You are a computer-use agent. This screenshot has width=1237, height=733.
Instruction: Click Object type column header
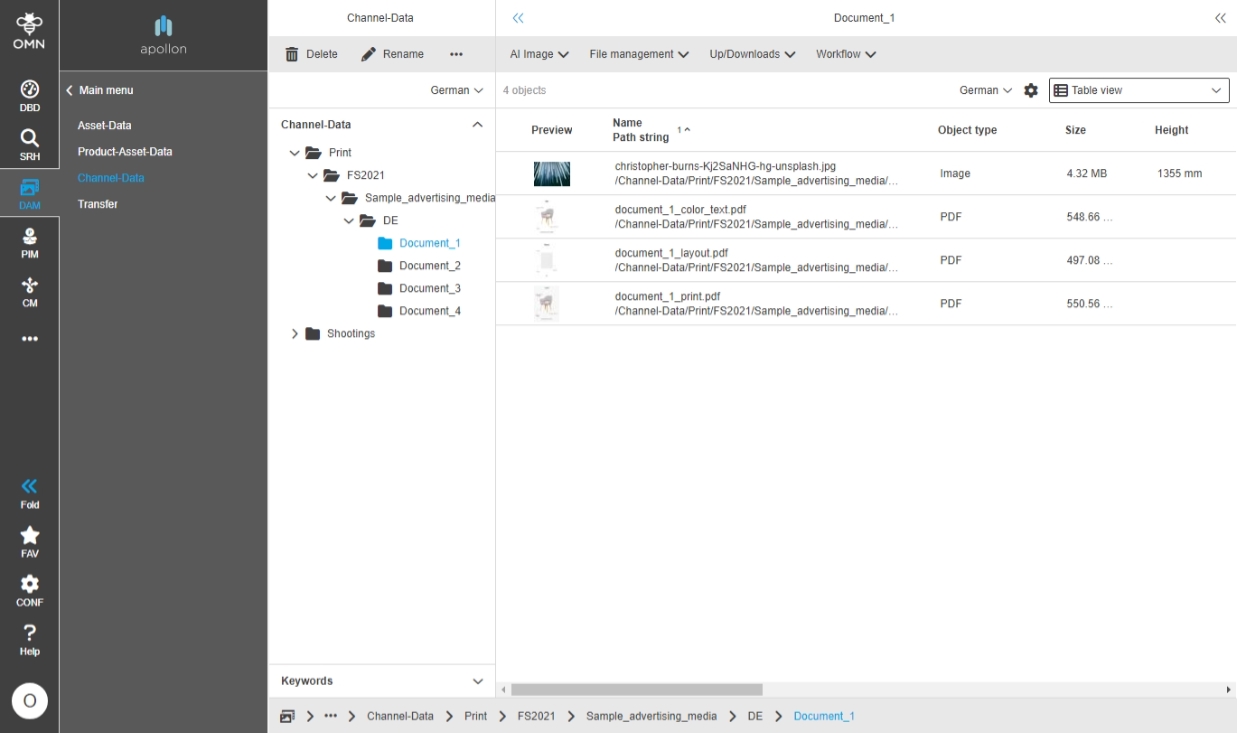pos(967,130)
